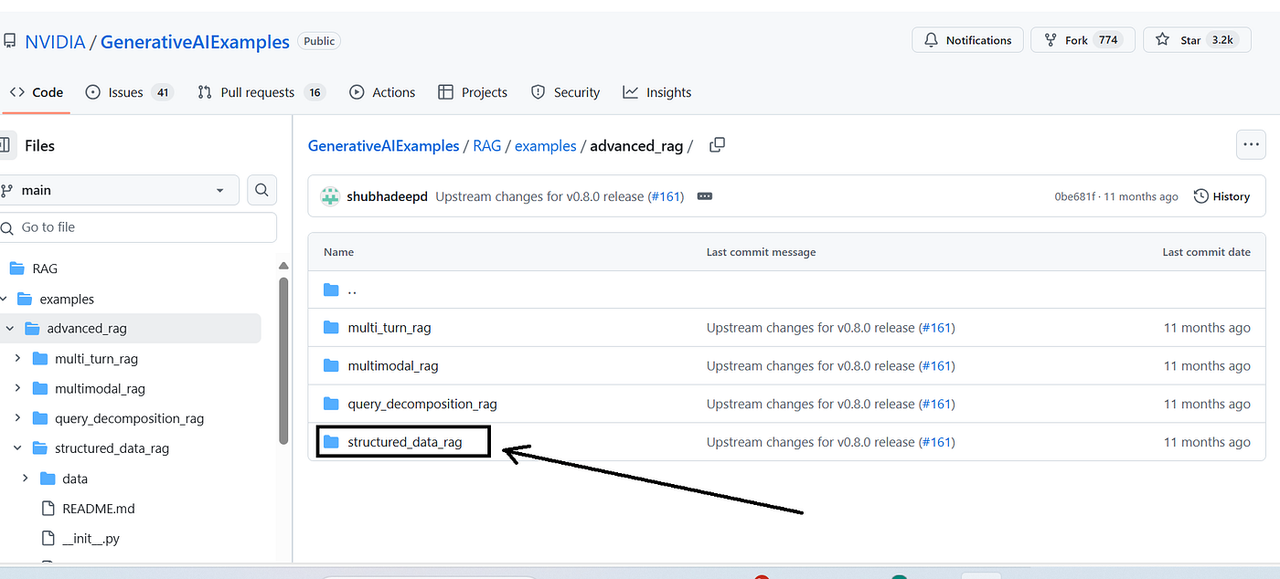Collapse structured_data_rag in the file tree
1280x579 pixels.
click(x=18, y=448)
